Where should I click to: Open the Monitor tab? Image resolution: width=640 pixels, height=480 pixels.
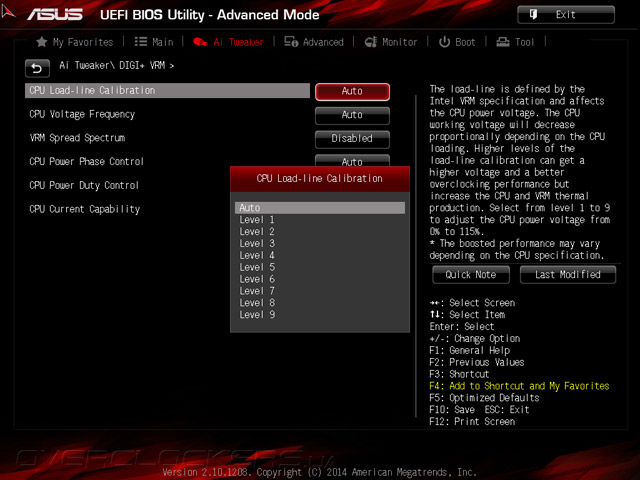(x=400, y=42)
